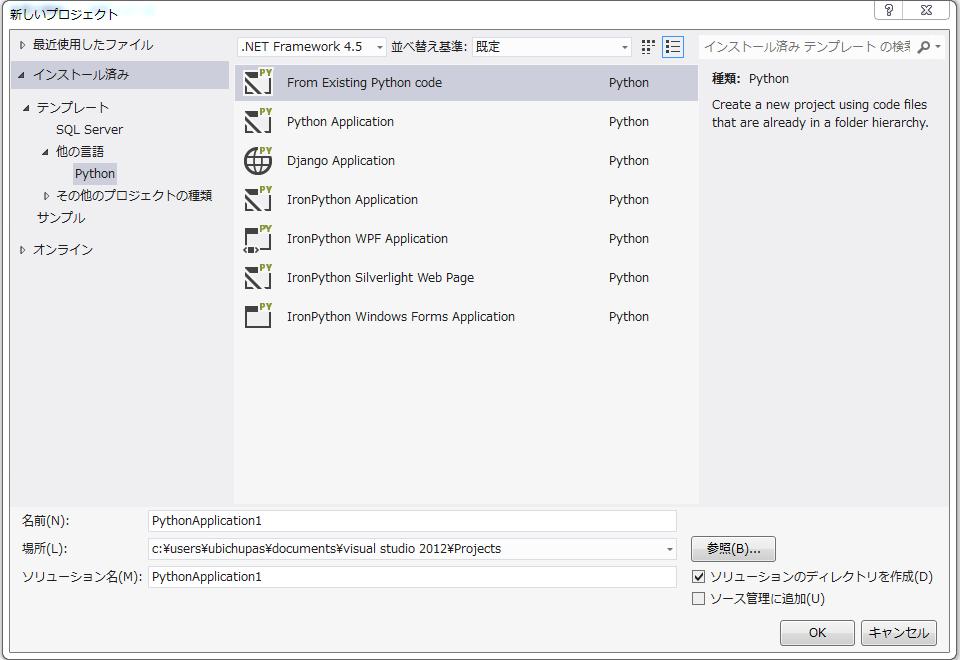This screenshot has height=660, width=960.
Task: Open the 並べ替え基準 sort dropdown
Action: 626,46
